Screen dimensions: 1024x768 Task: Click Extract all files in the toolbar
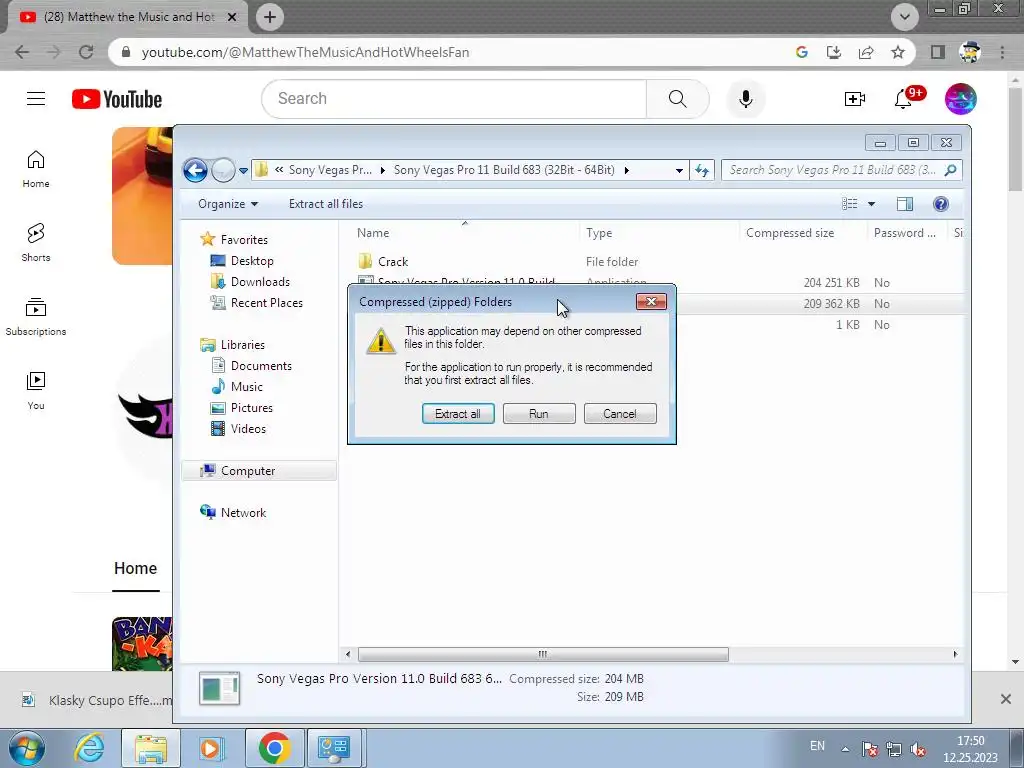[x=326, y=204]
